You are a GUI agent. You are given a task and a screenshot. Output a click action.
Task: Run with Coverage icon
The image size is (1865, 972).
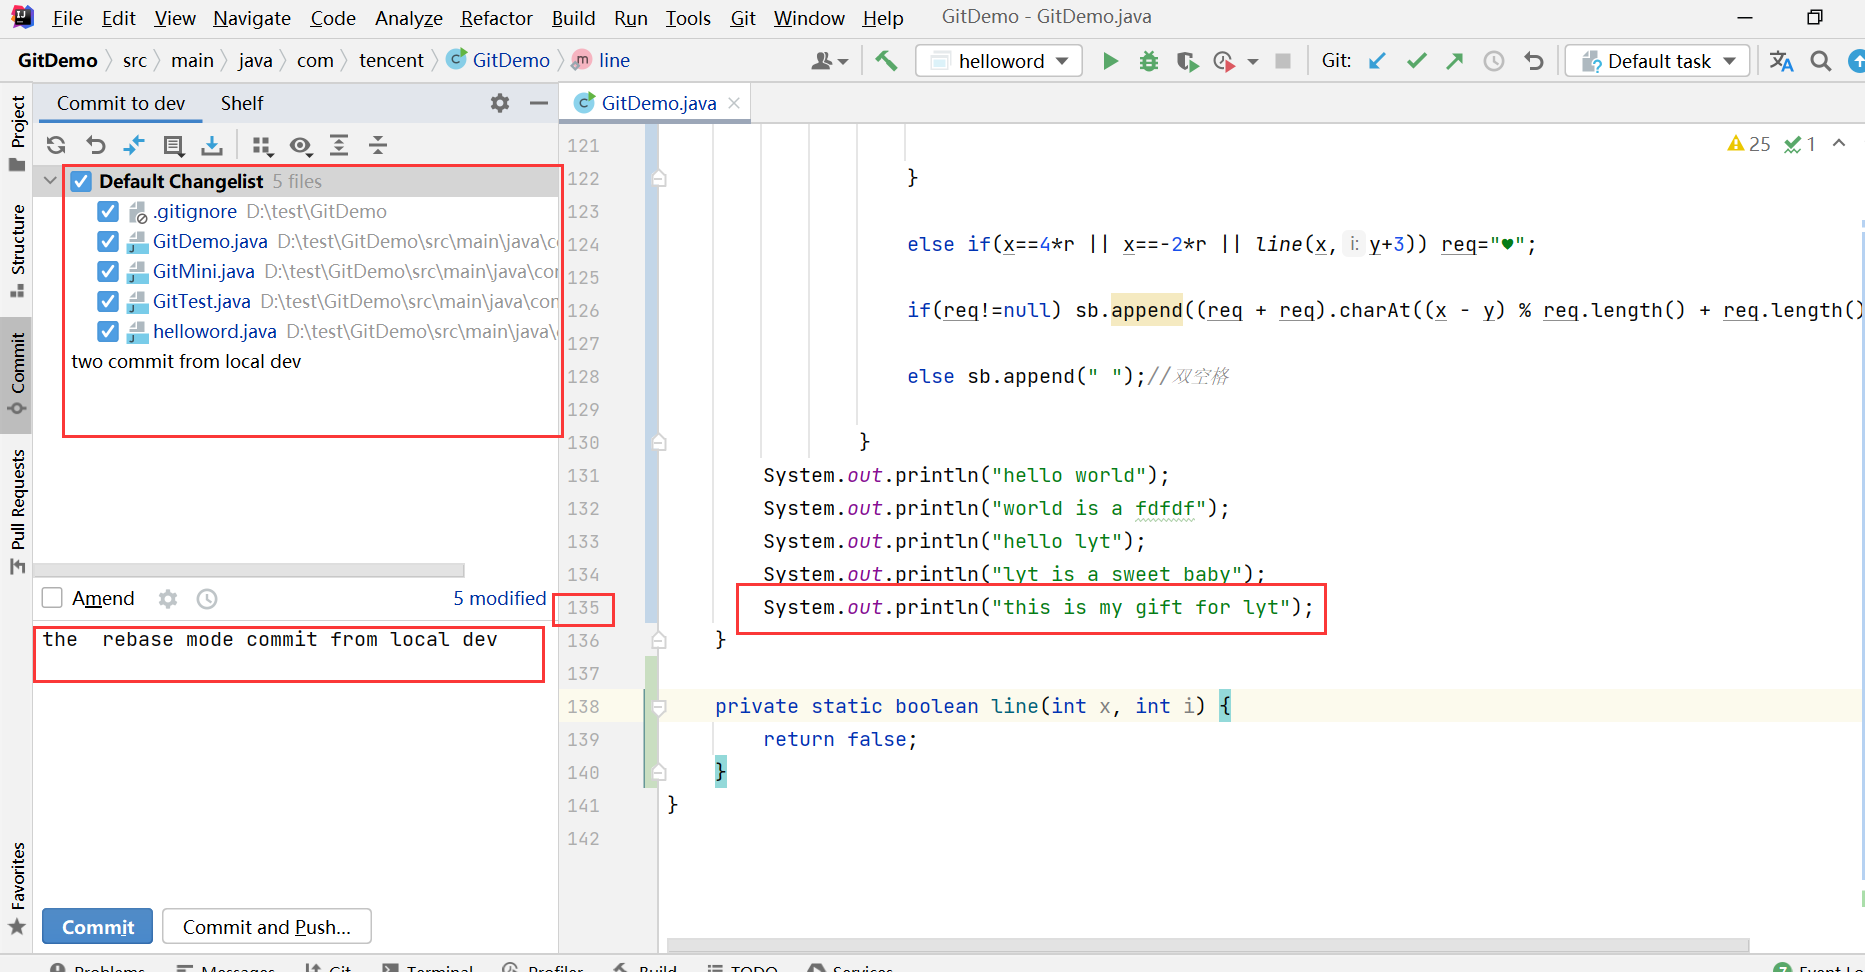(x=1187, y=61)
